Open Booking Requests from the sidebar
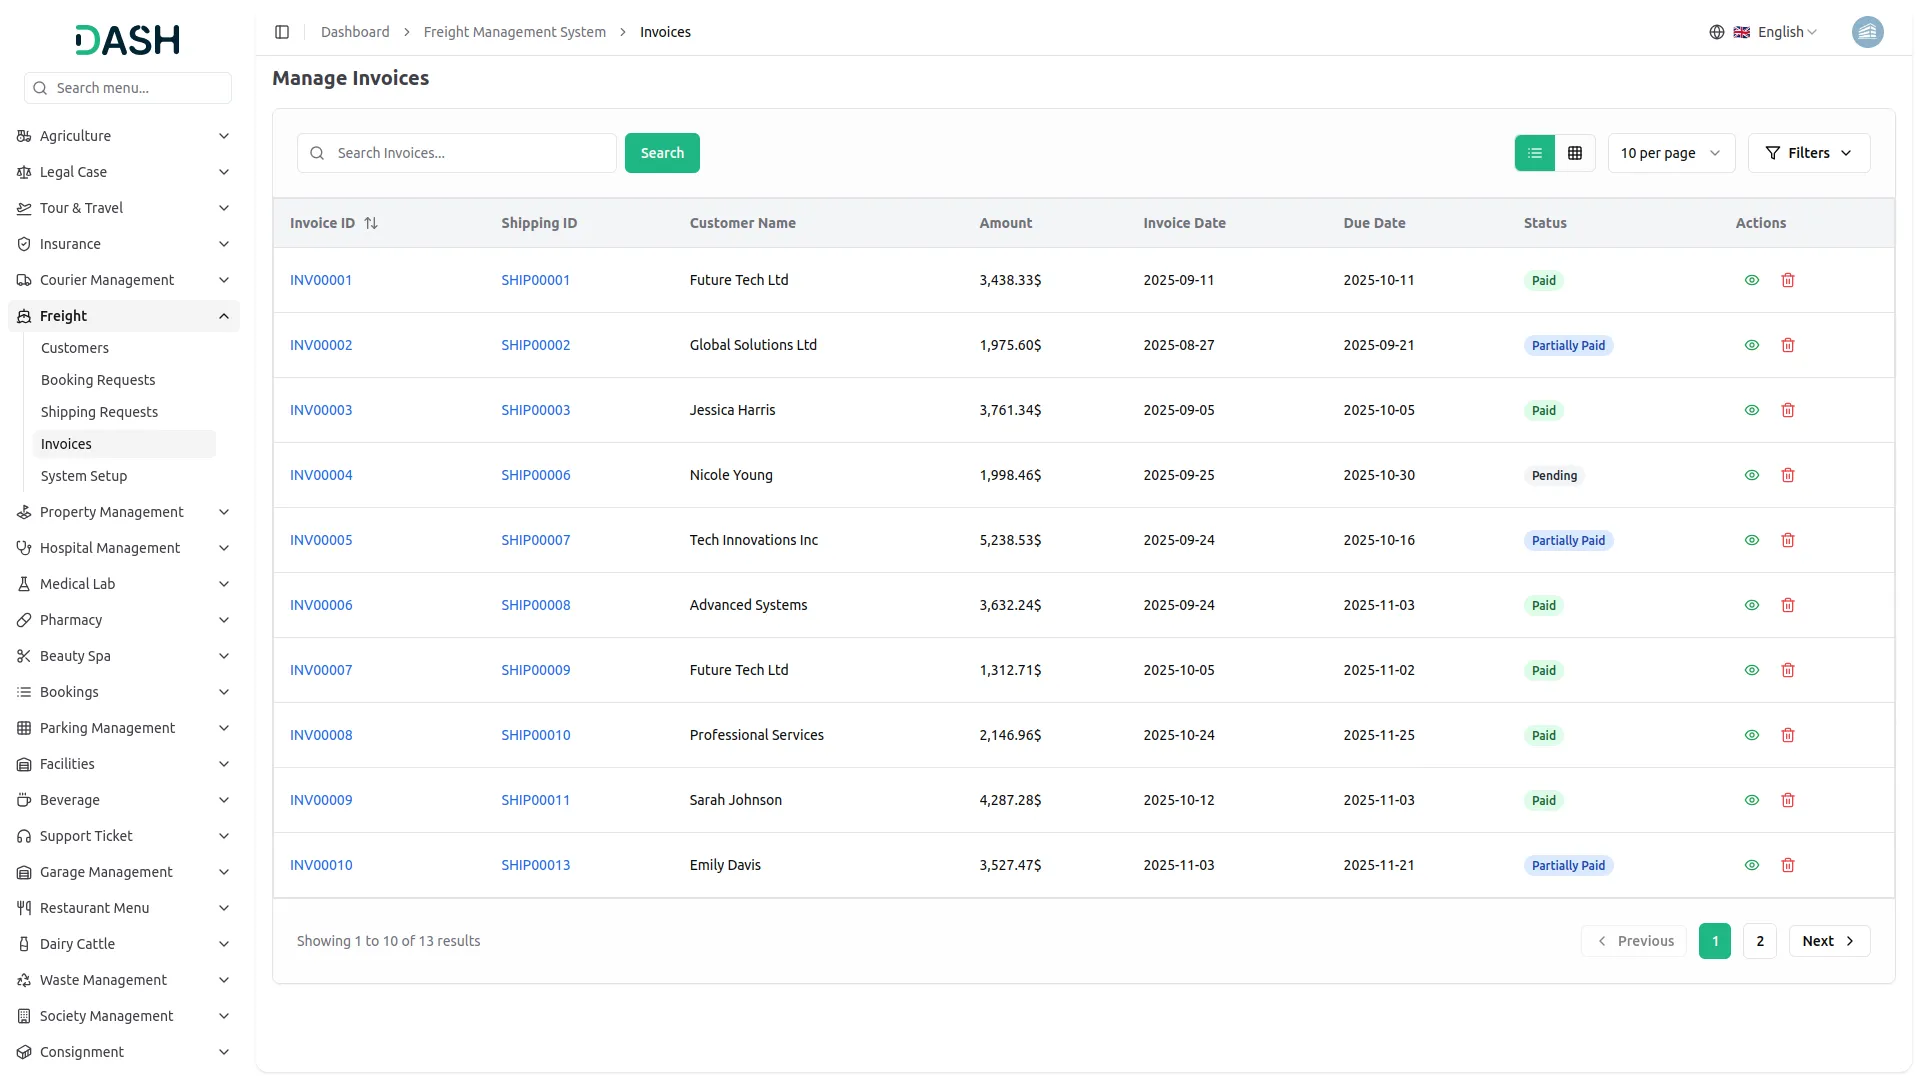The image size is (1920, 1080). 98,380
